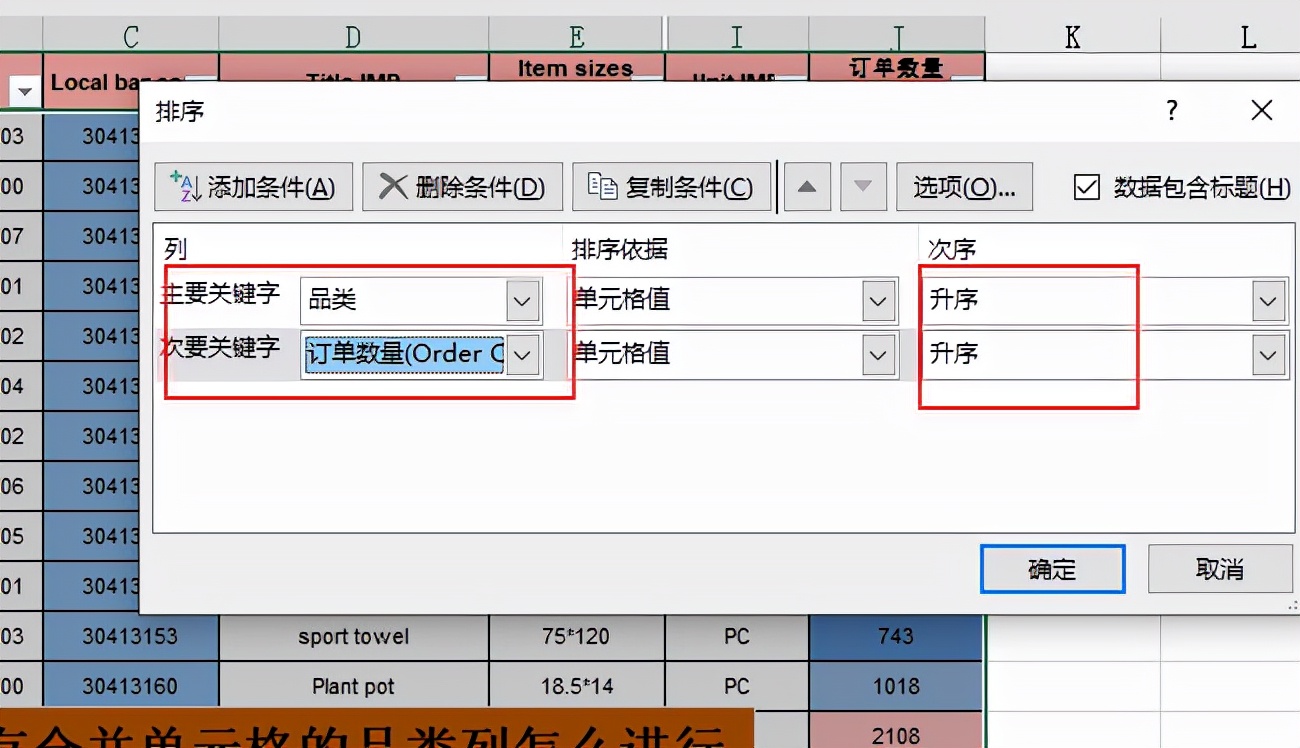Select column header J labeled 订单数量
Viewport: 1300px width, 748px height.
pos(896,36)
